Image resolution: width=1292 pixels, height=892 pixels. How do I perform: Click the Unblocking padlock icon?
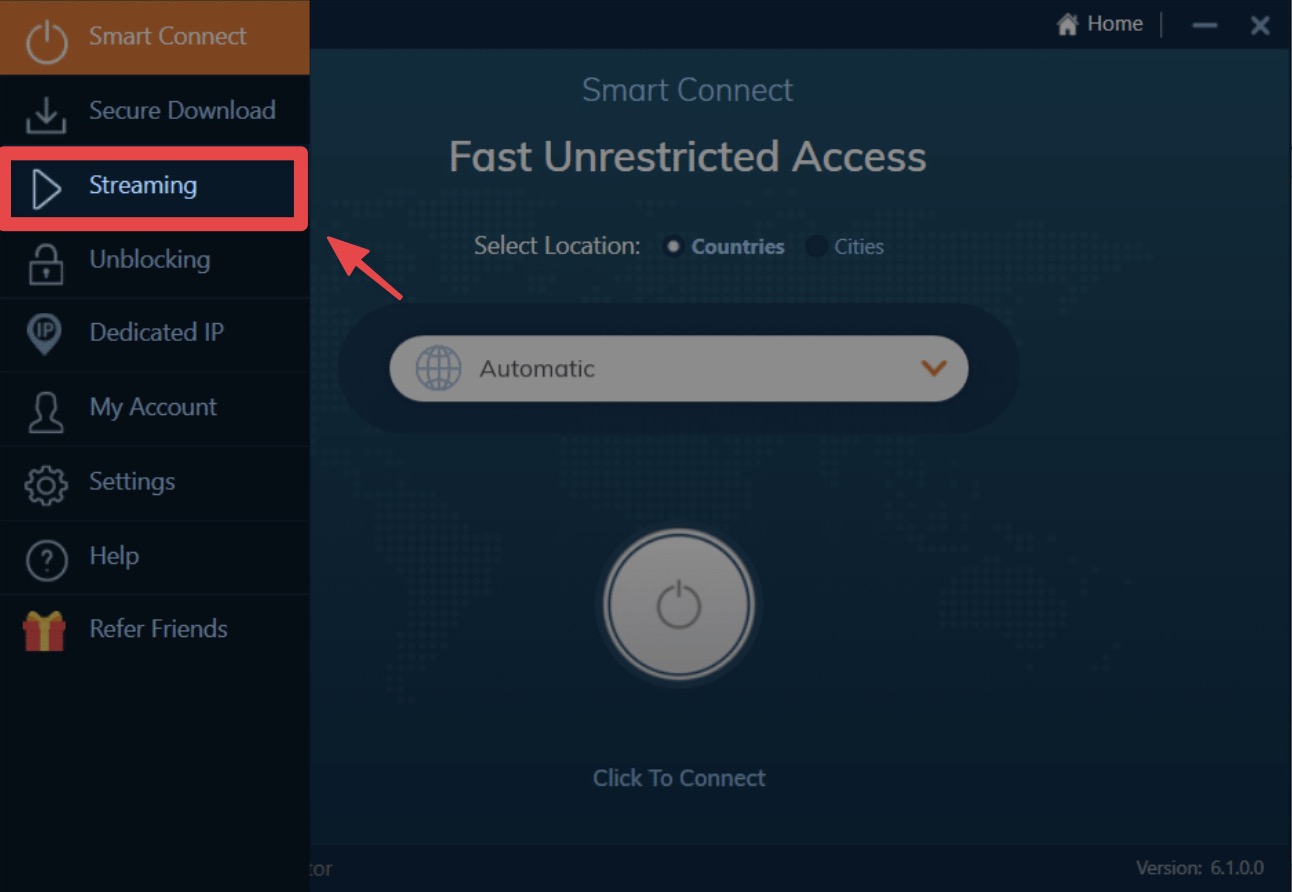[45, 263]
